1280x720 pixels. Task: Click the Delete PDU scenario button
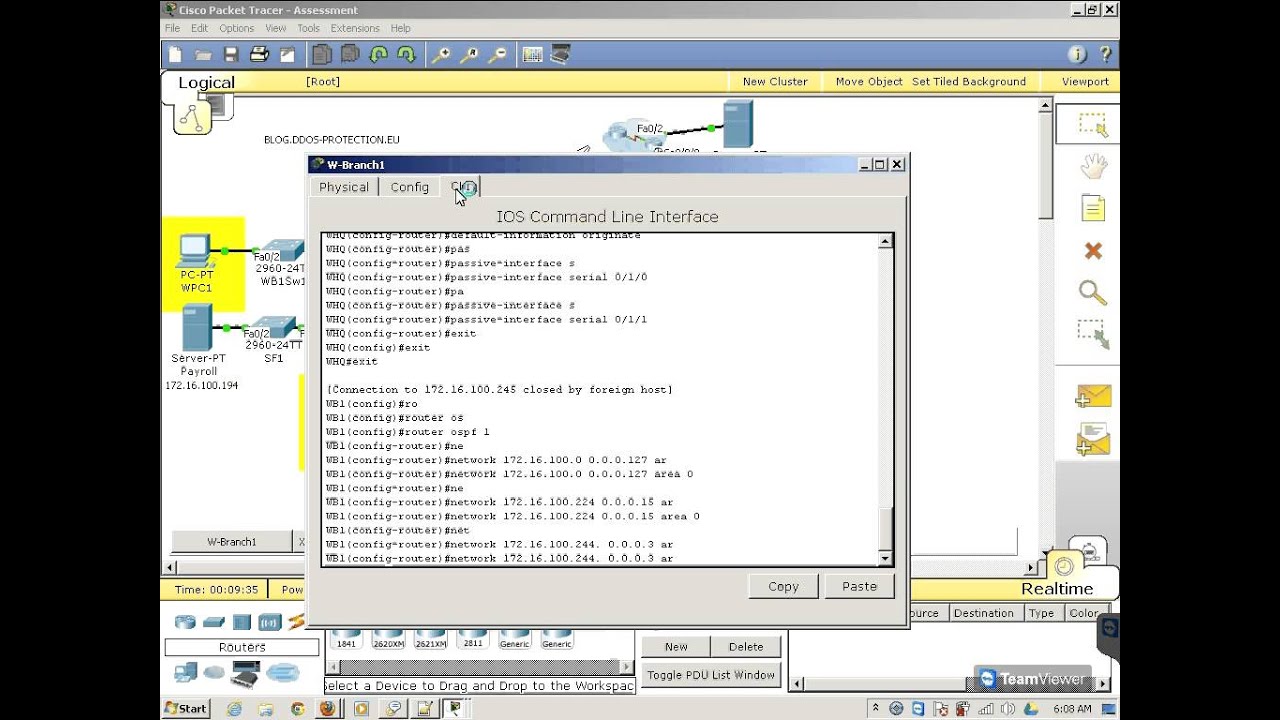pos(746,647)
